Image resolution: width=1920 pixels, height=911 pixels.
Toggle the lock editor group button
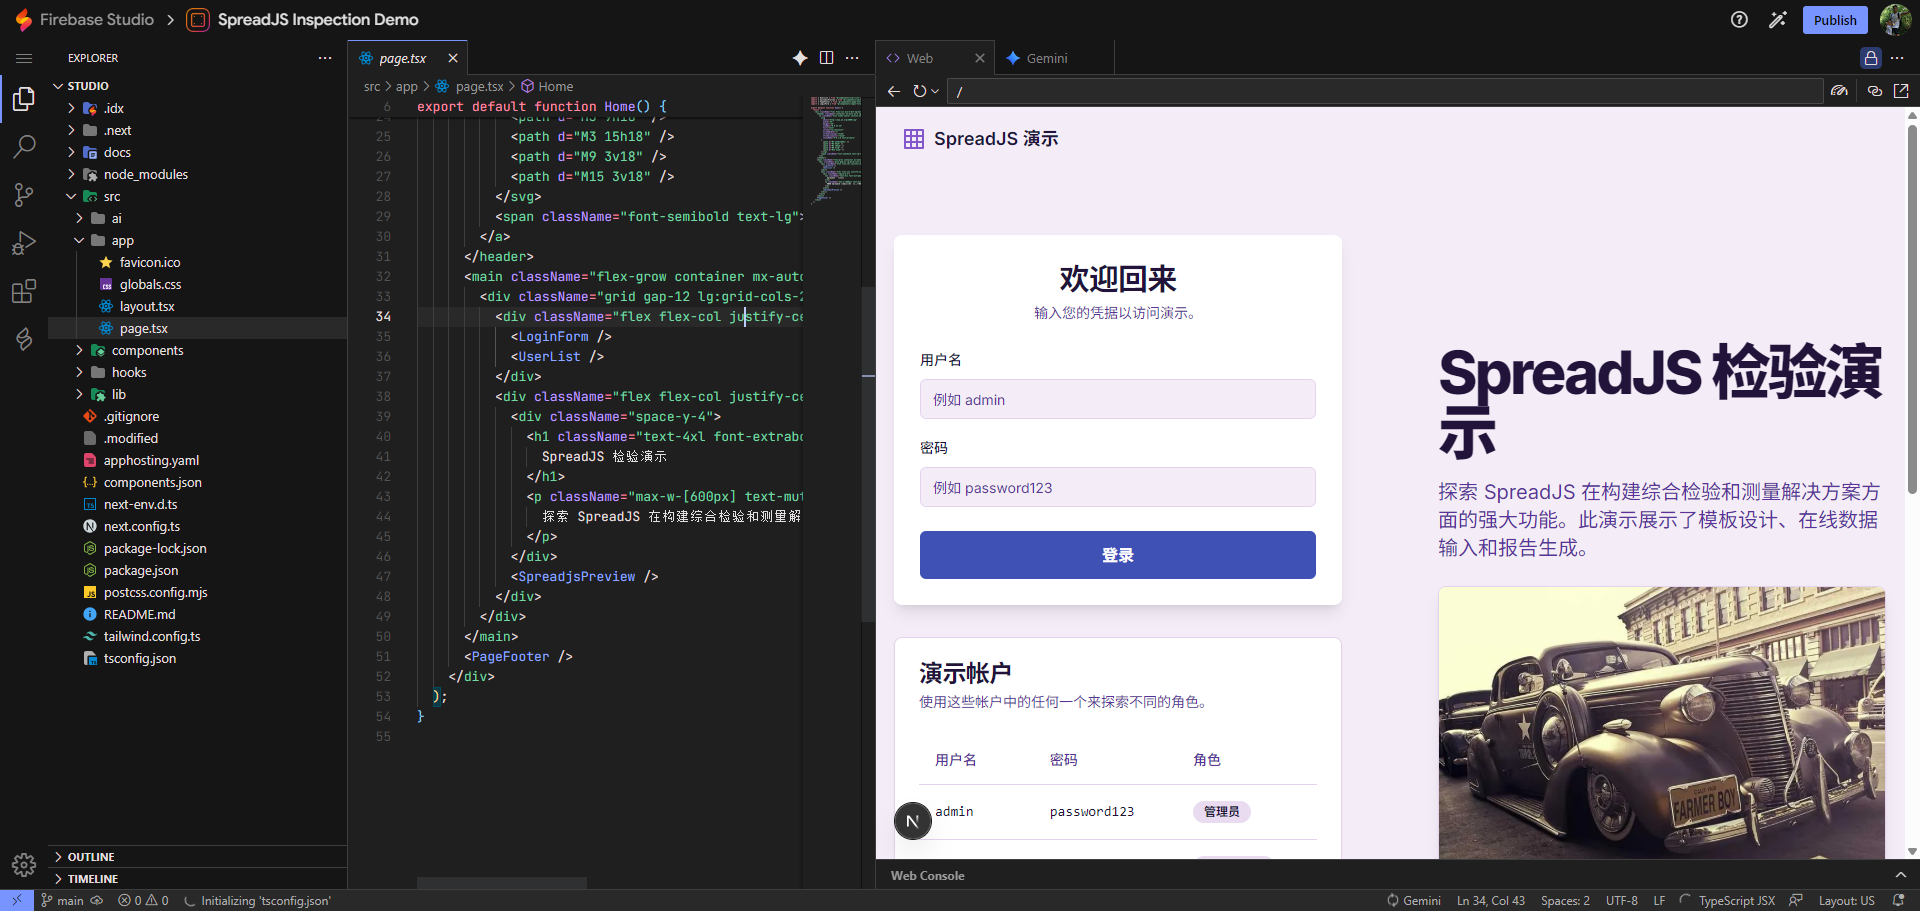(1871, 58)
